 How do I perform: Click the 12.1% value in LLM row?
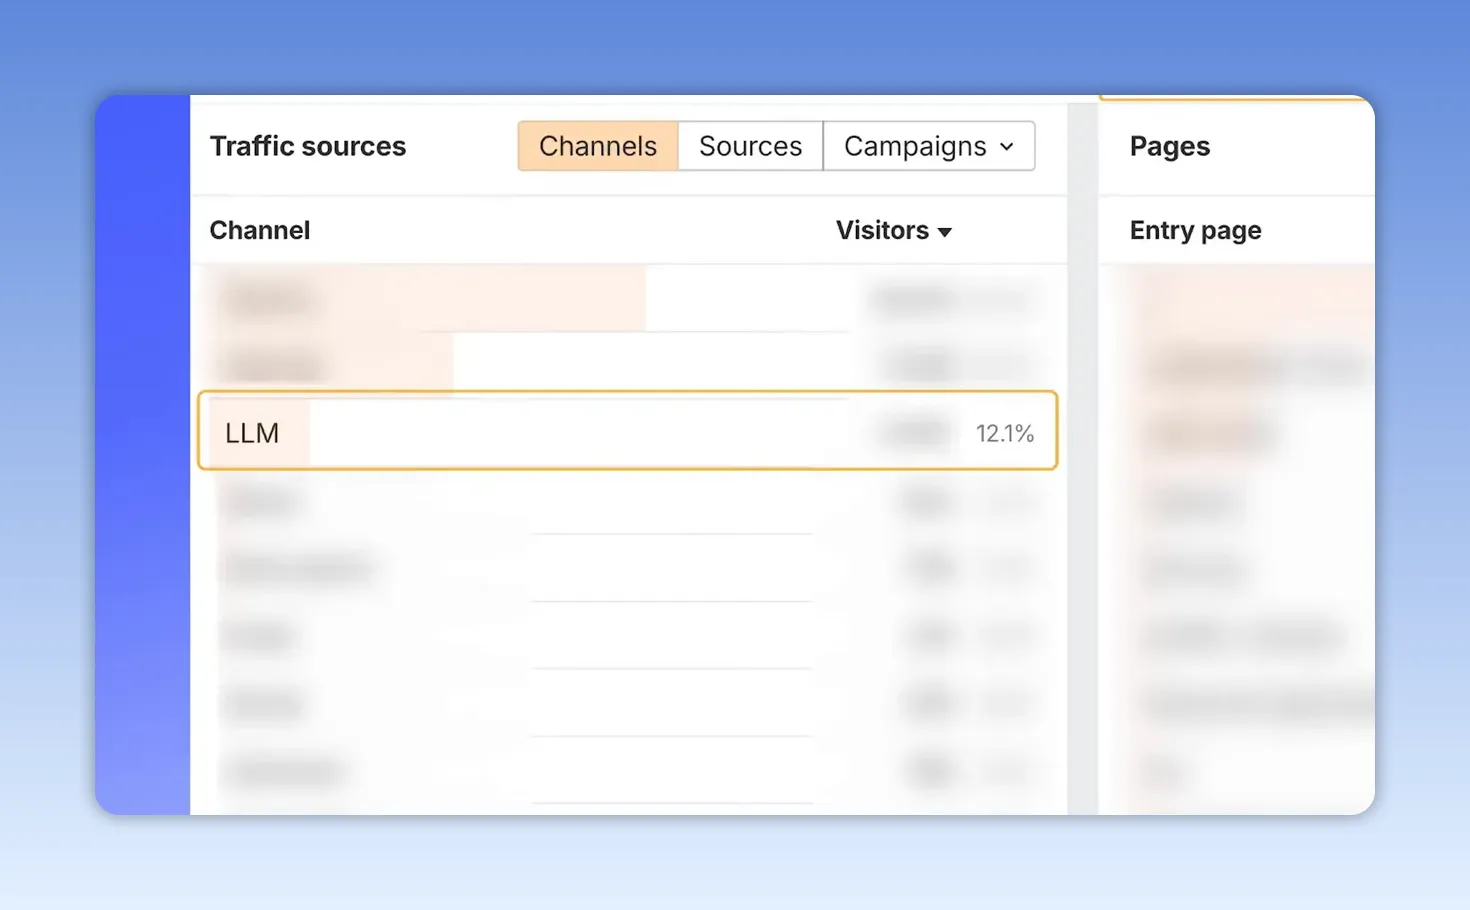point(1004,433)
